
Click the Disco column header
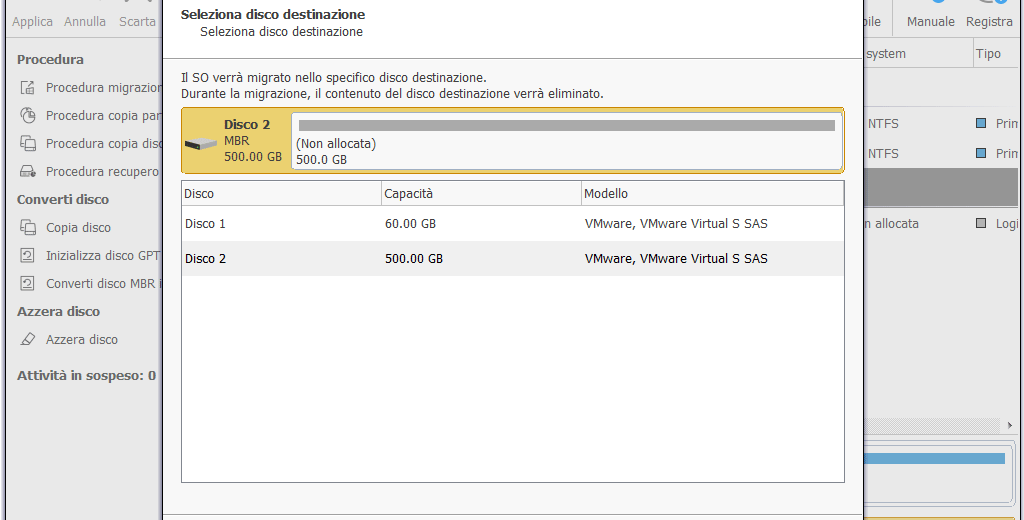tap(281, 193)
